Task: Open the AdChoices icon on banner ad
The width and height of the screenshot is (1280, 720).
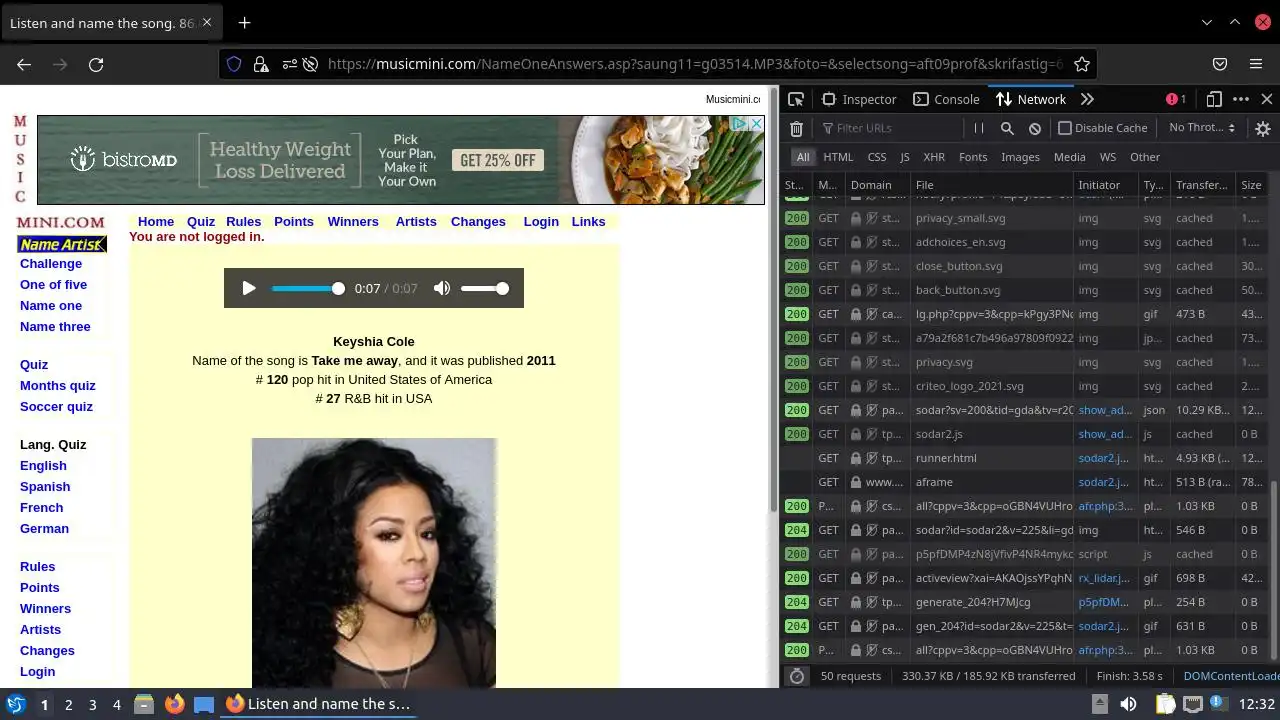Action: [740, 124]
